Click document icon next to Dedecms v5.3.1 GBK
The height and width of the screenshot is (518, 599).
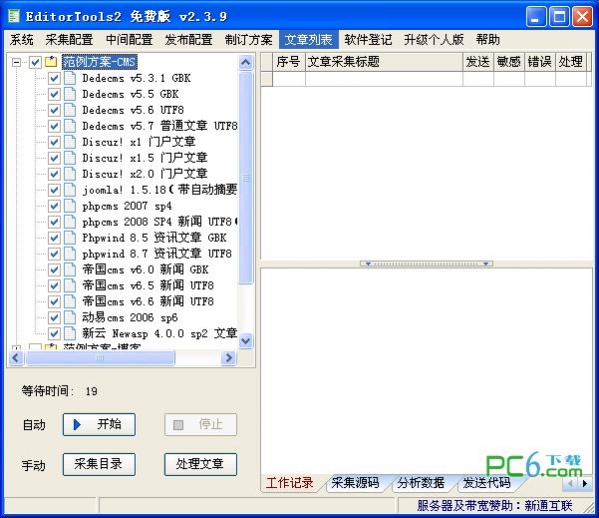(x=70, y=78)
